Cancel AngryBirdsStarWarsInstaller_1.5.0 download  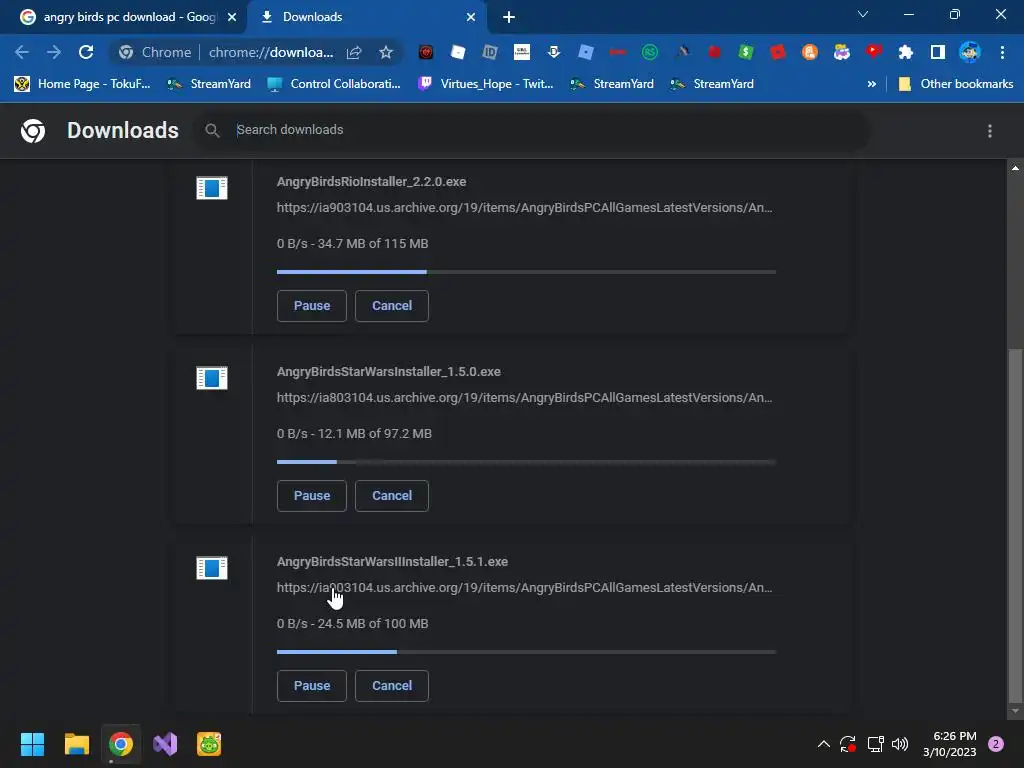pyautogui.click(x=392, y=496)
